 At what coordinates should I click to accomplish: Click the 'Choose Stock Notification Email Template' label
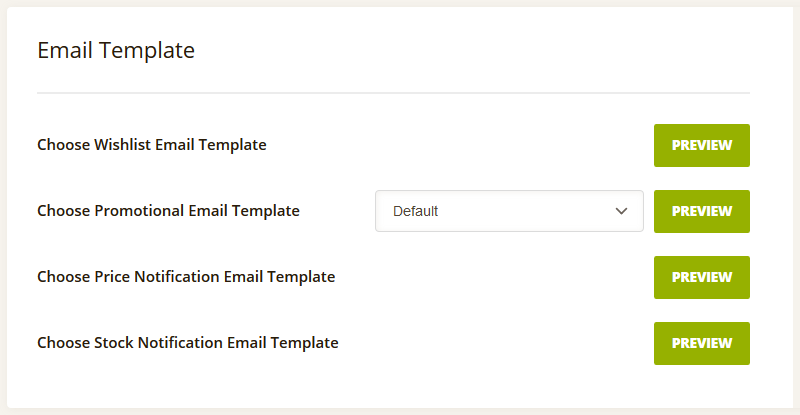[188, 343]
